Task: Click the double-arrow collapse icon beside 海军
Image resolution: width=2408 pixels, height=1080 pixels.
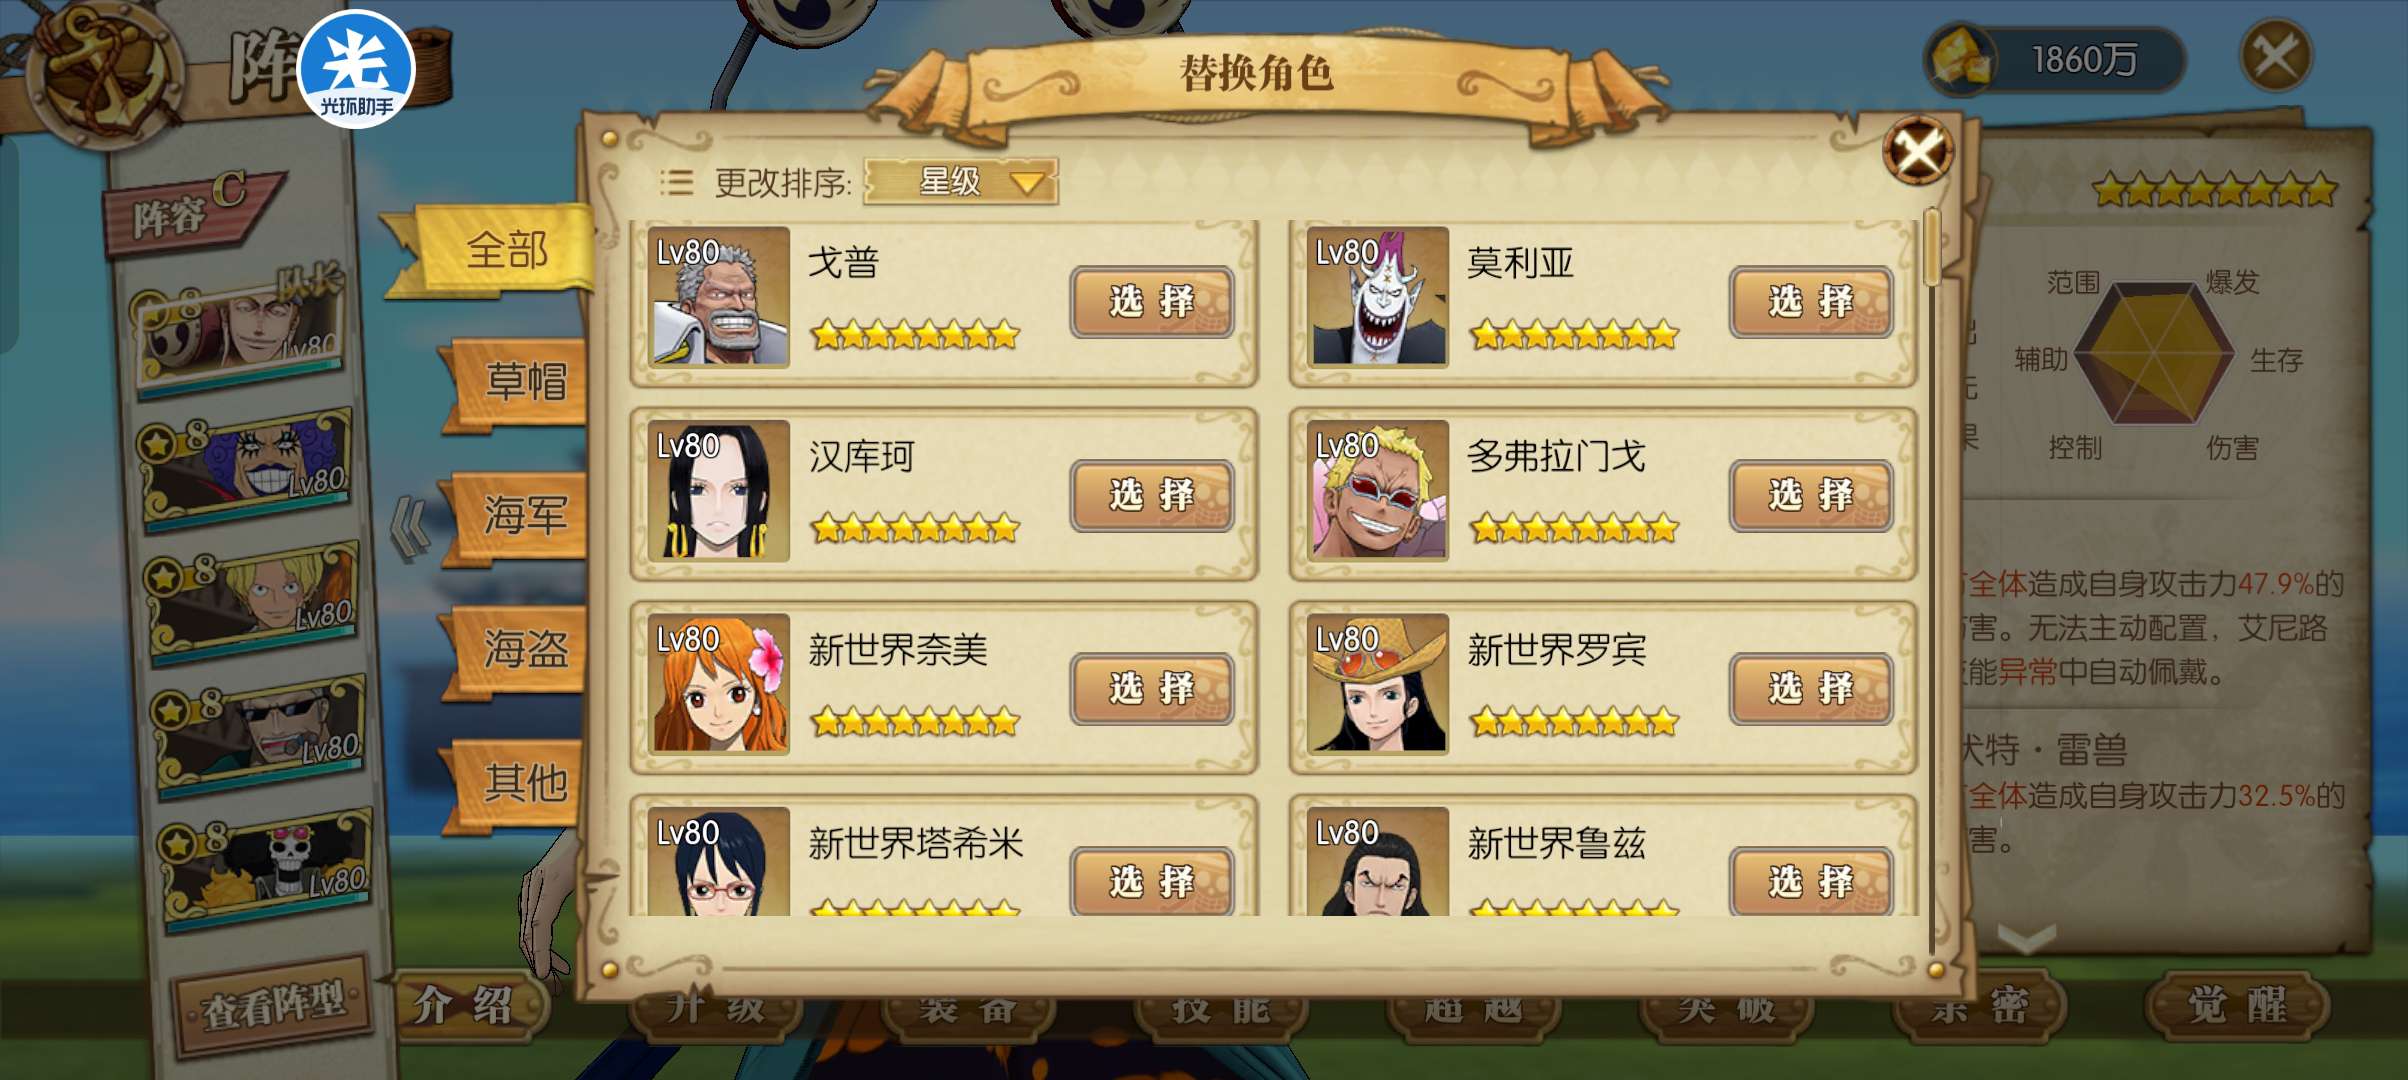Action: click(x=410, y=528)
